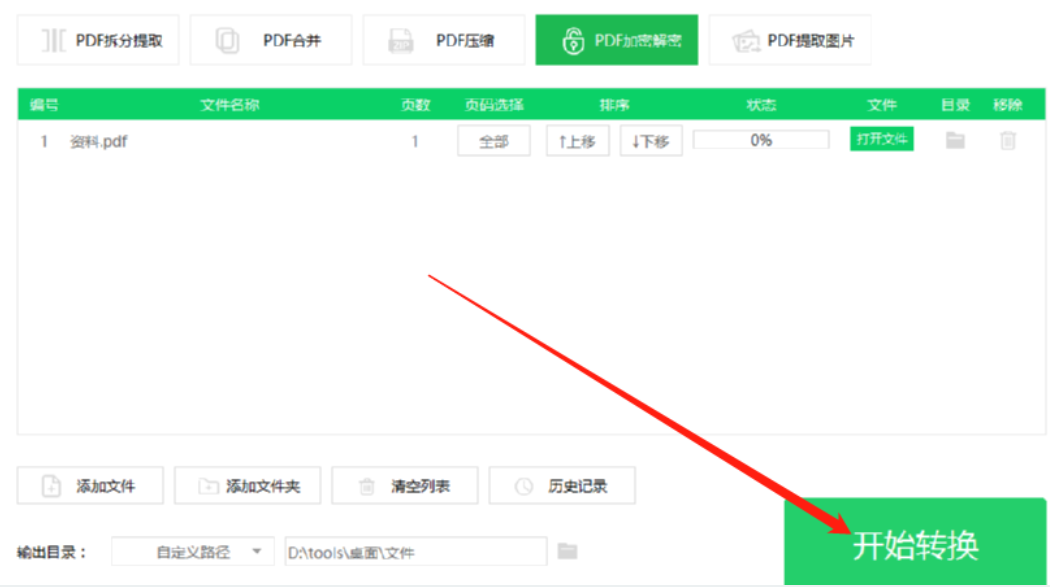The width and height of the screenshot is (1050, 587).
Task: Click the 页数 column header
Action: pos(415,104)
